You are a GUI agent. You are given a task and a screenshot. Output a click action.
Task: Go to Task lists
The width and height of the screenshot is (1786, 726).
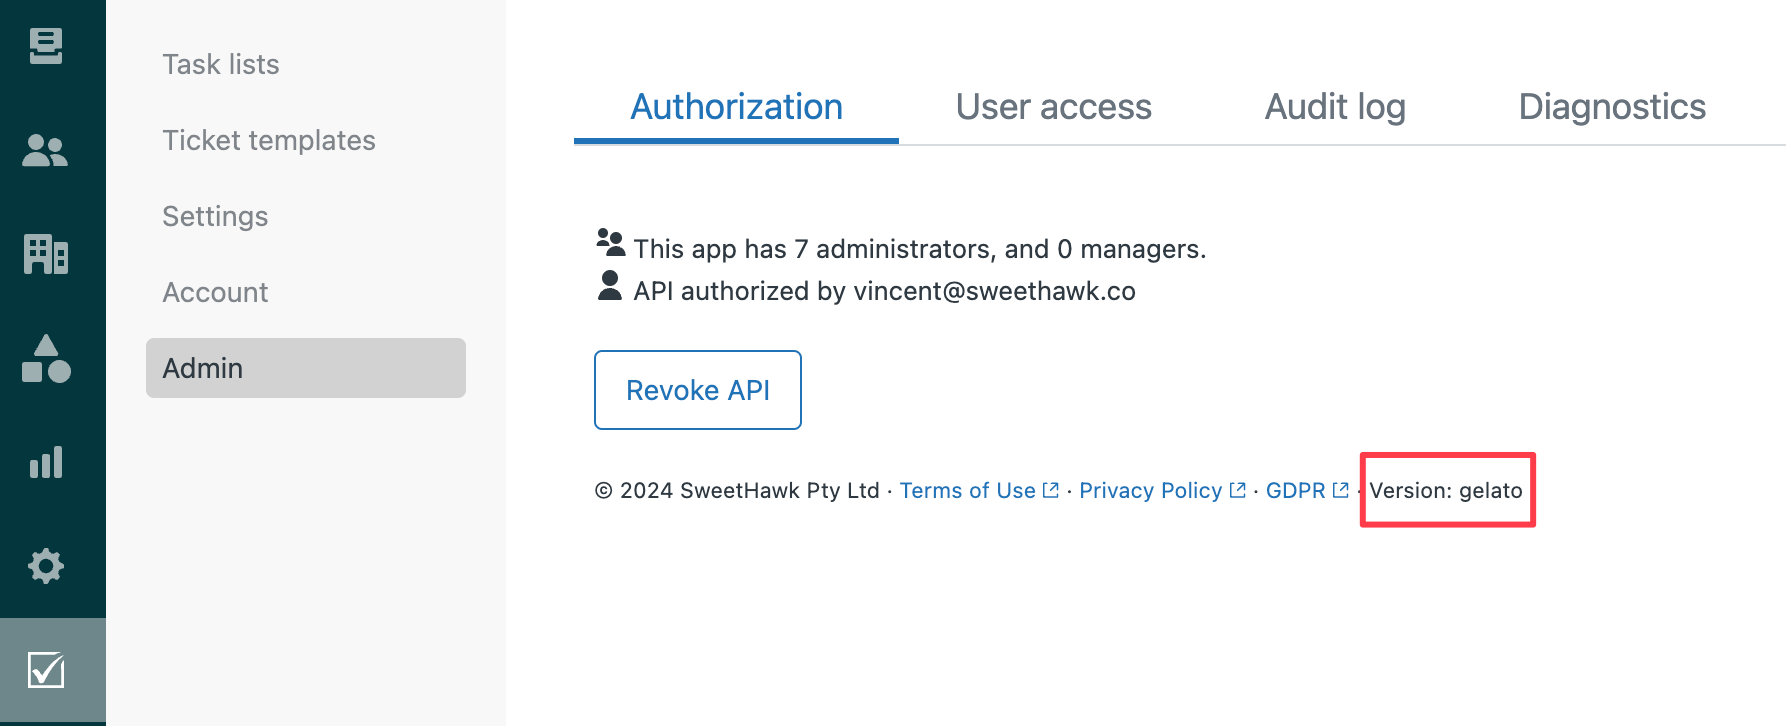coord(221,64)
